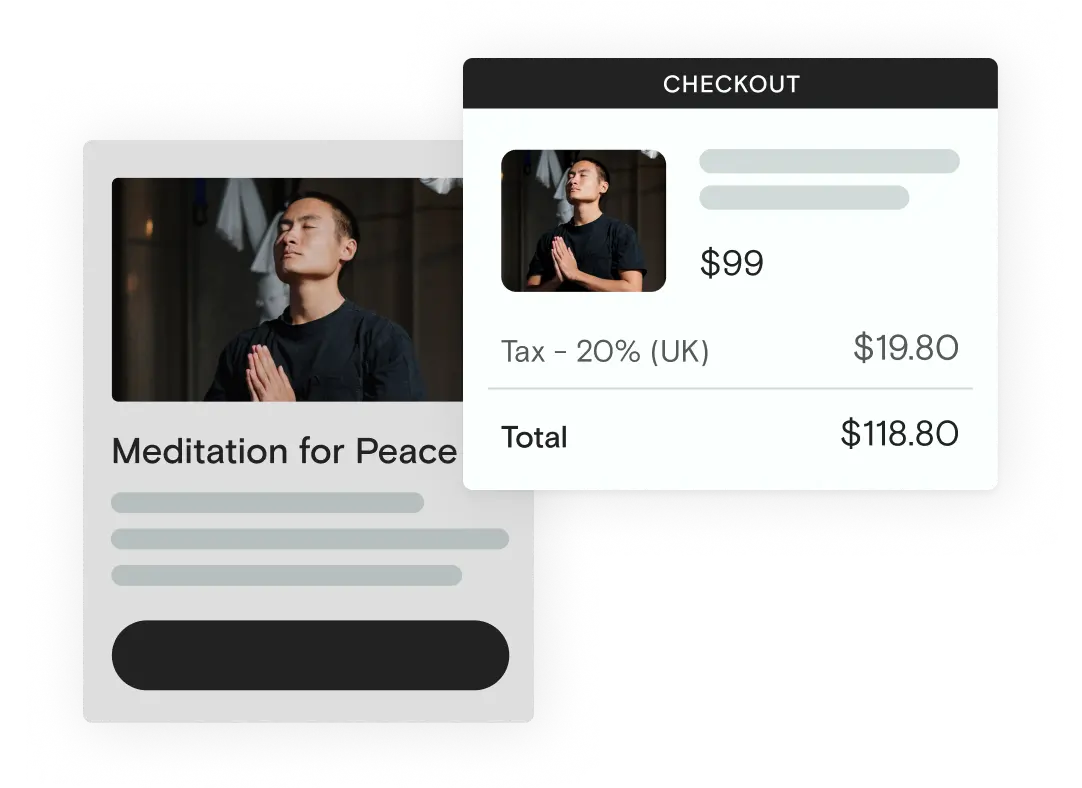
Task: Click the $19.80 tax amount
Action: click(x=906, y=347)
